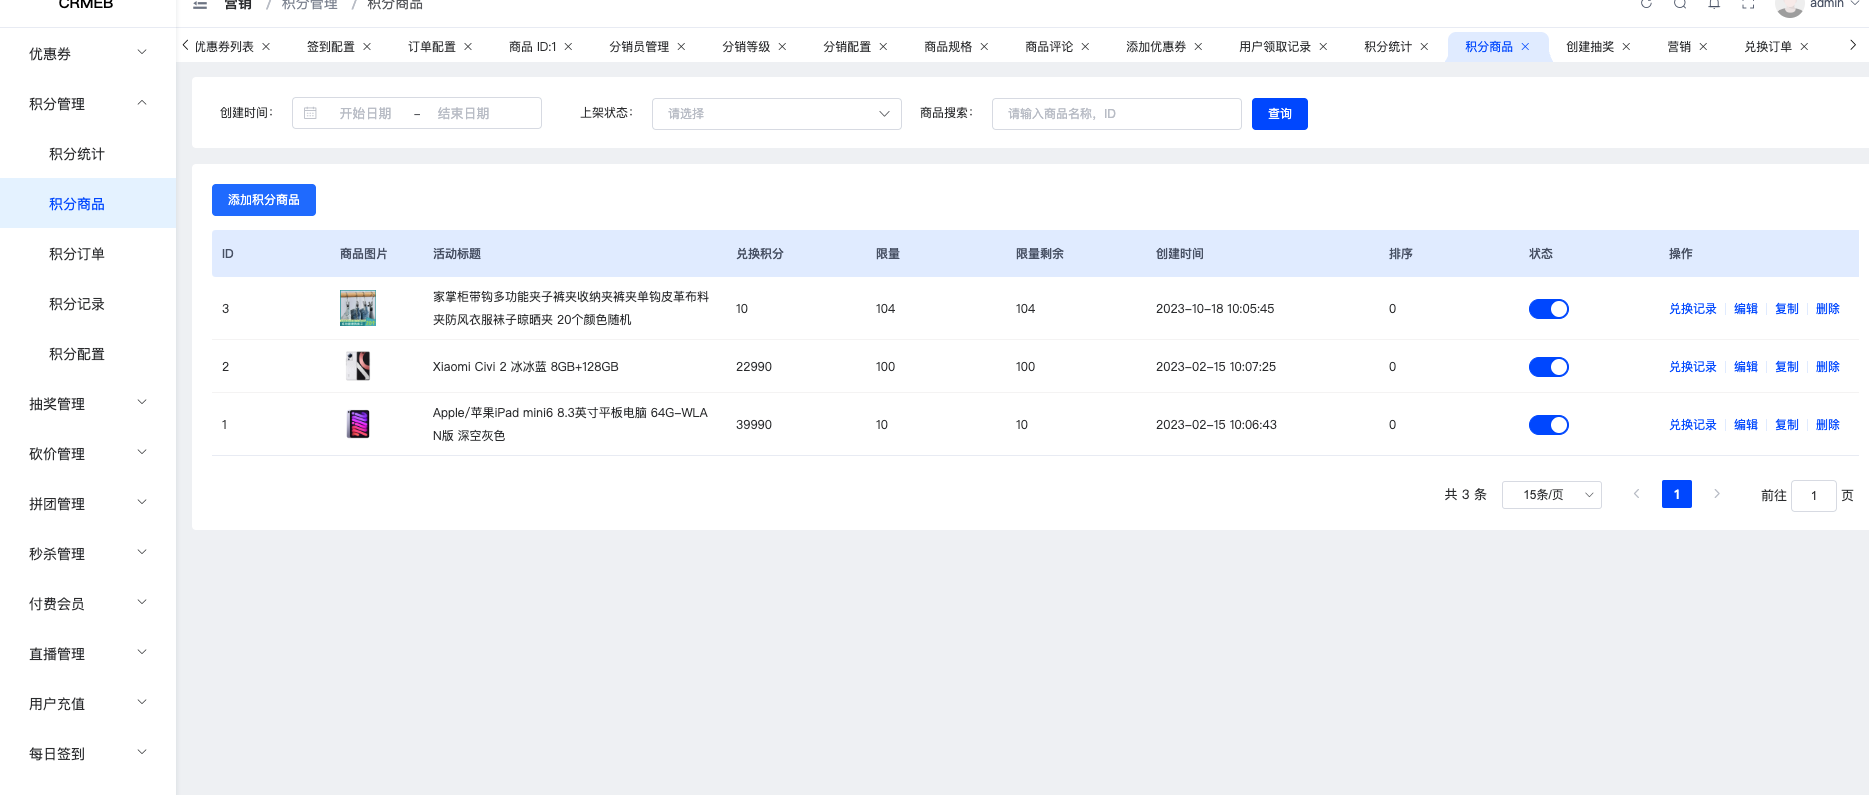The image size is (1869, 795).
Task: Toggle status switch for product ID 3
Action: coord(1548,309)
